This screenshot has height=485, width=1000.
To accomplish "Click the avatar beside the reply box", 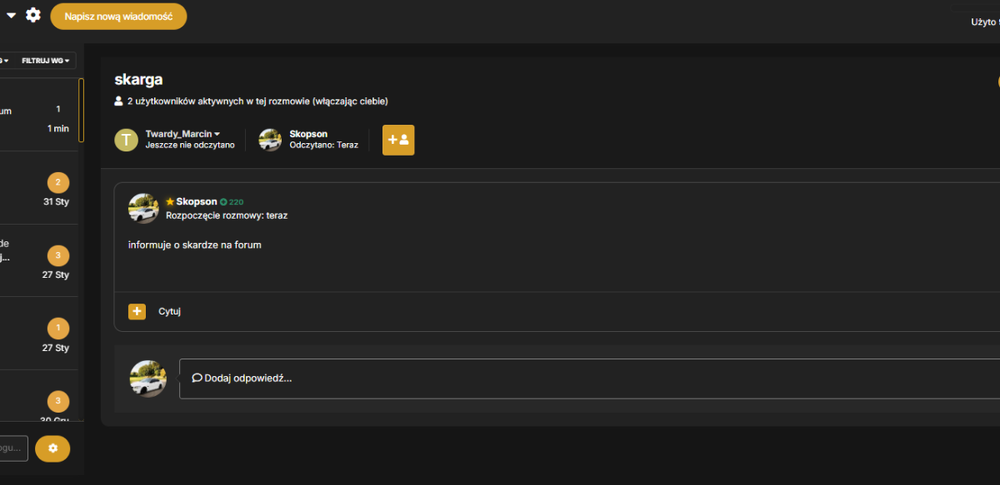I will 148,378.
